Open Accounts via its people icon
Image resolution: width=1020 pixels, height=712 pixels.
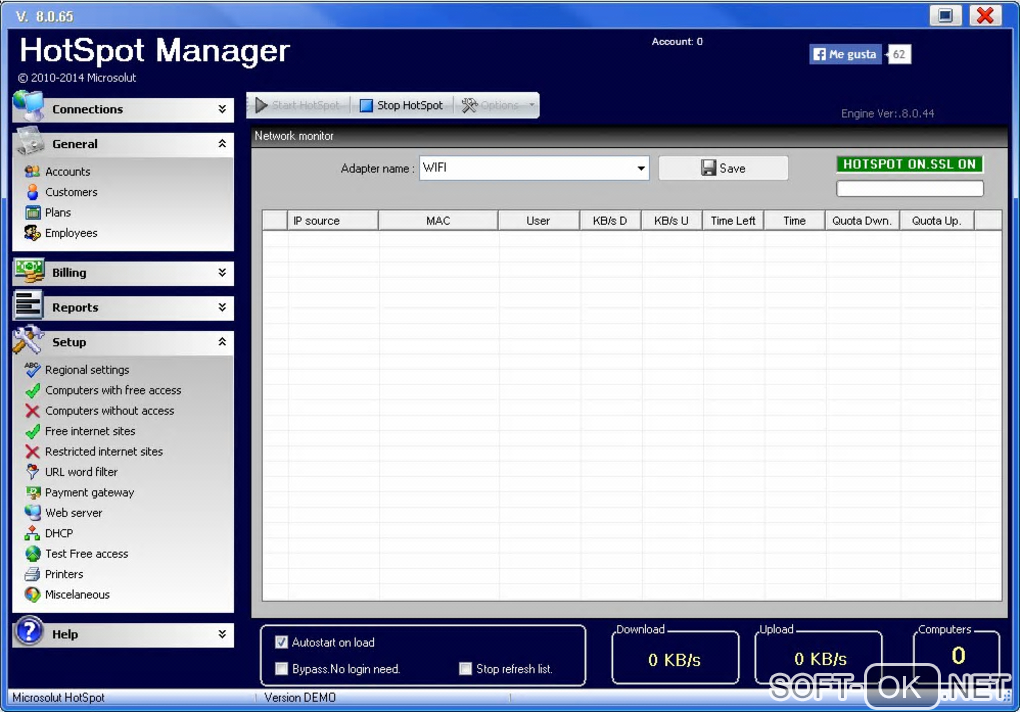click(x=33, y=172)
